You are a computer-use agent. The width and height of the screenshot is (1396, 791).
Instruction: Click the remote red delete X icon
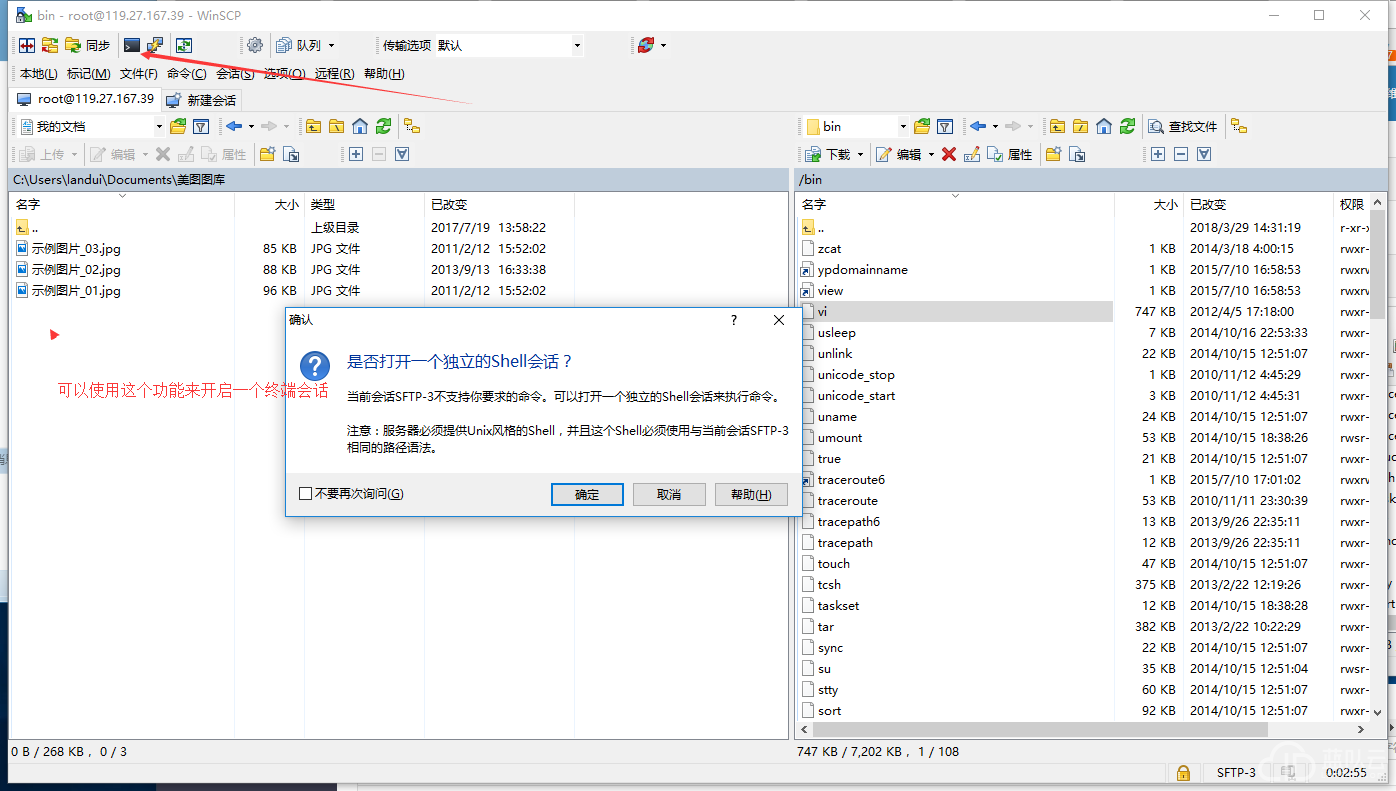948,154
